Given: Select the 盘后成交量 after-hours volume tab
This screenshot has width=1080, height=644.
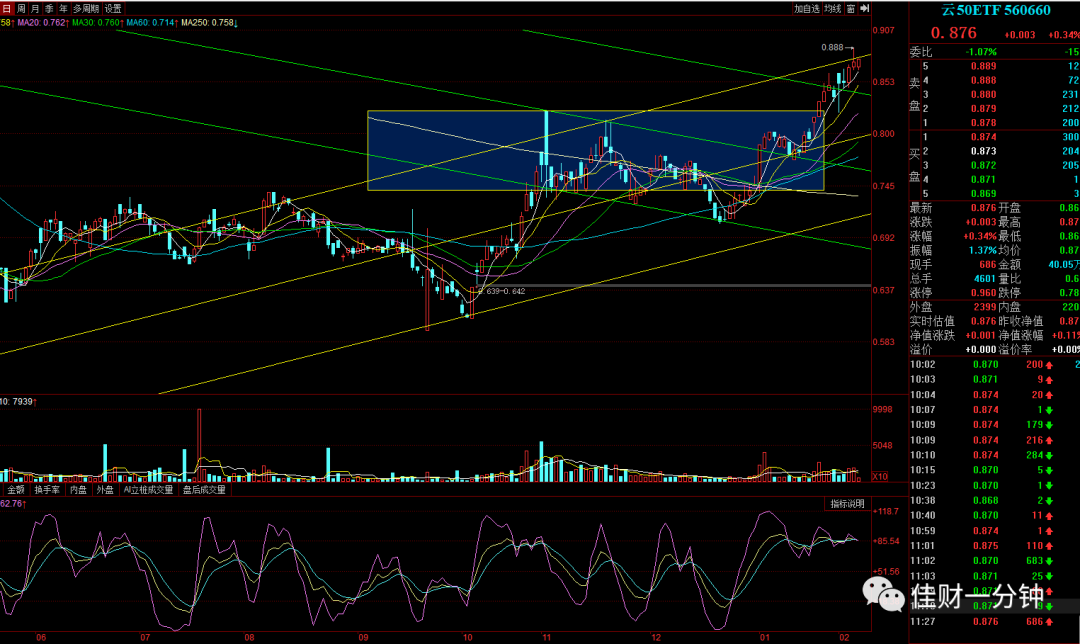Looking at the screenshot, I should [204, 490].
